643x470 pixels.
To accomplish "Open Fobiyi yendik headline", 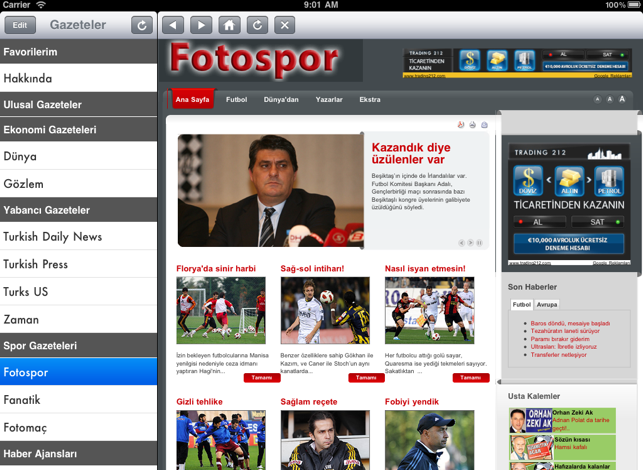I will [x=412, y=402].
